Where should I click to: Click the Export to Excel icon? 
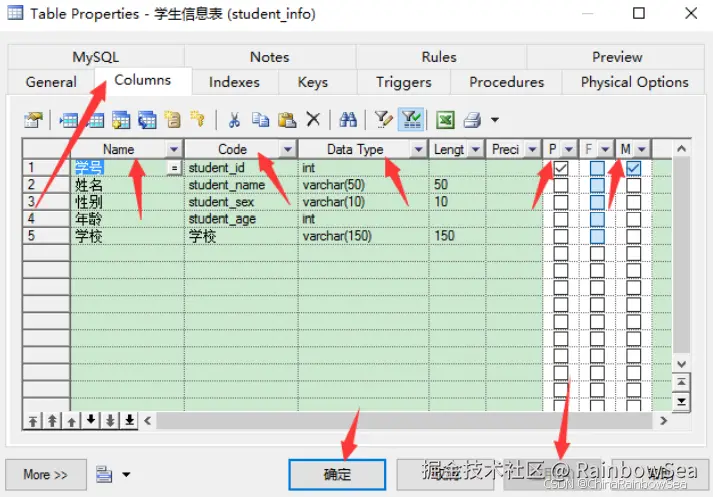click(x=445, y=120)
